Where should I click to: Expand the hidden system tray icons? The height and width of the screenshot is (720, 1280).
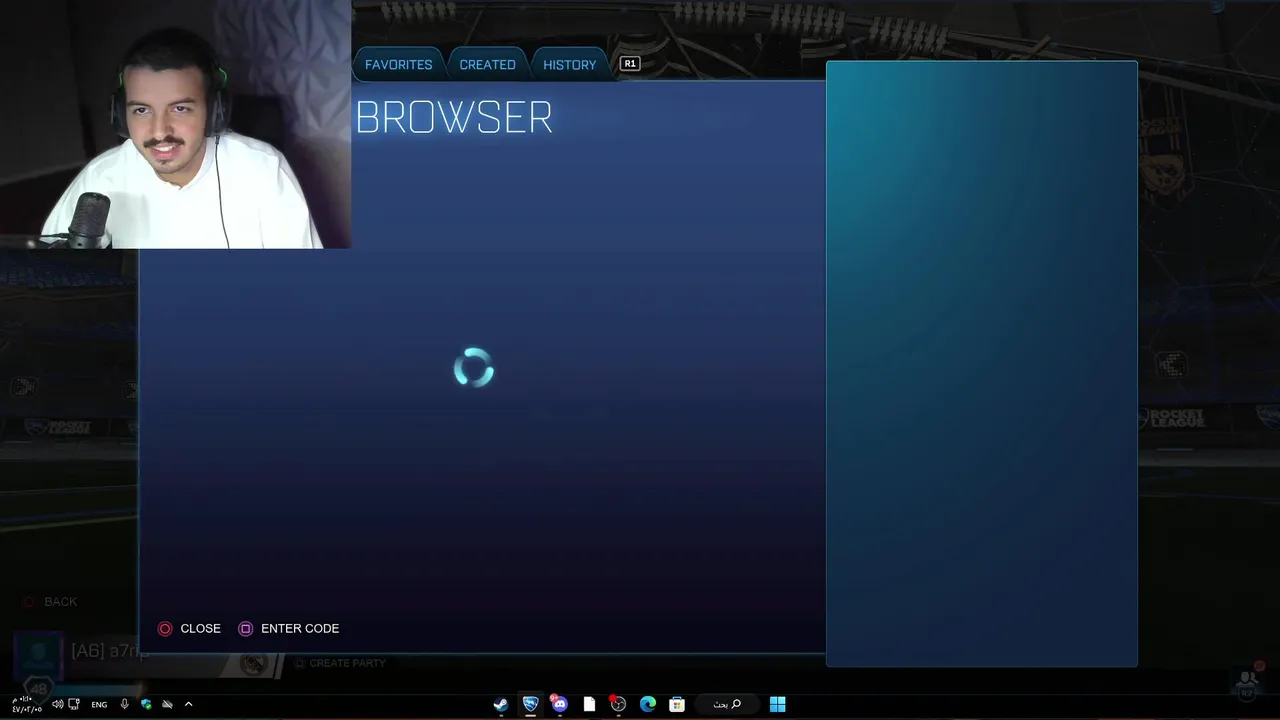click(x=188, y=704)
